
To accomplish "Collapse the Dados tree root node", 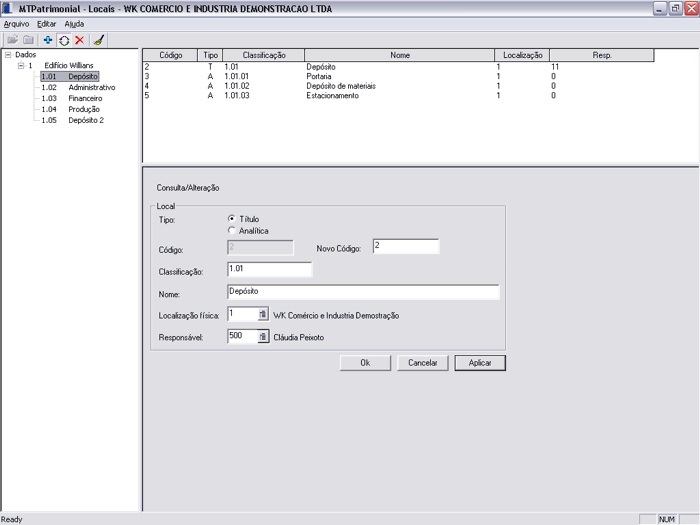I will click(8, 55).
